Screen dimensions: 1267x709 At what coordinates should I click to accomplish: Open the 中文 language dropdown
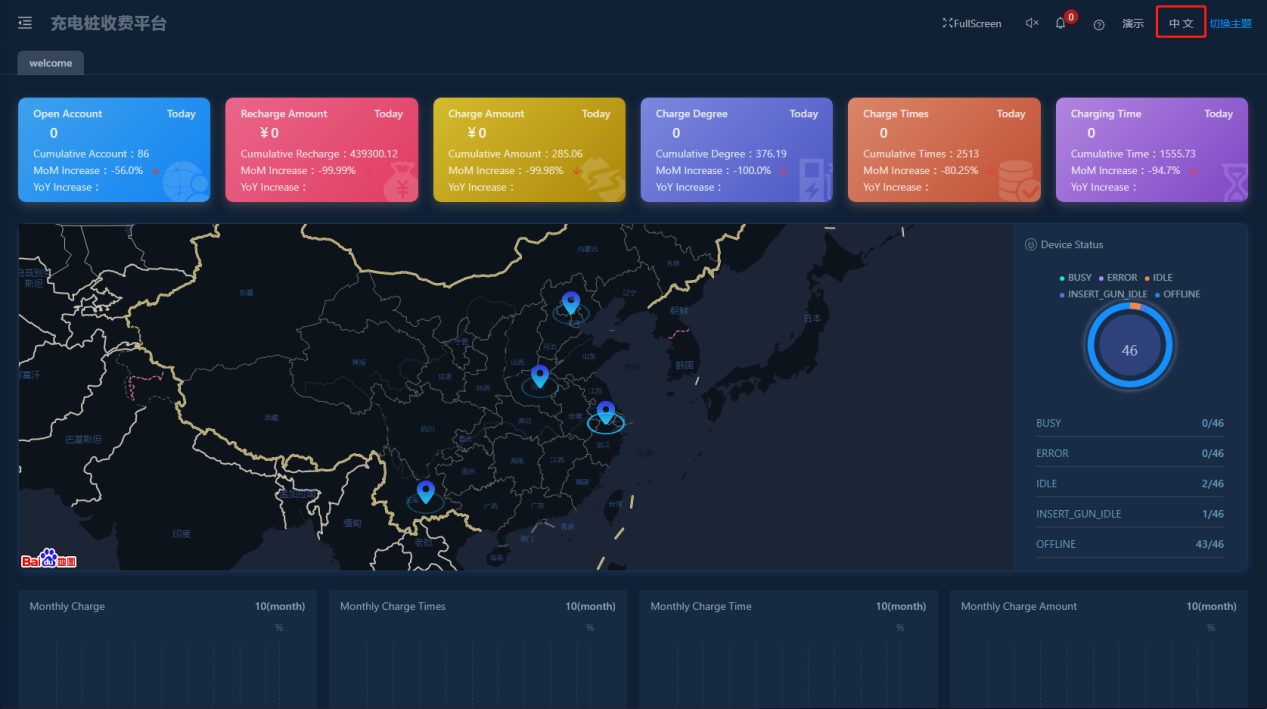[1181, 23]
